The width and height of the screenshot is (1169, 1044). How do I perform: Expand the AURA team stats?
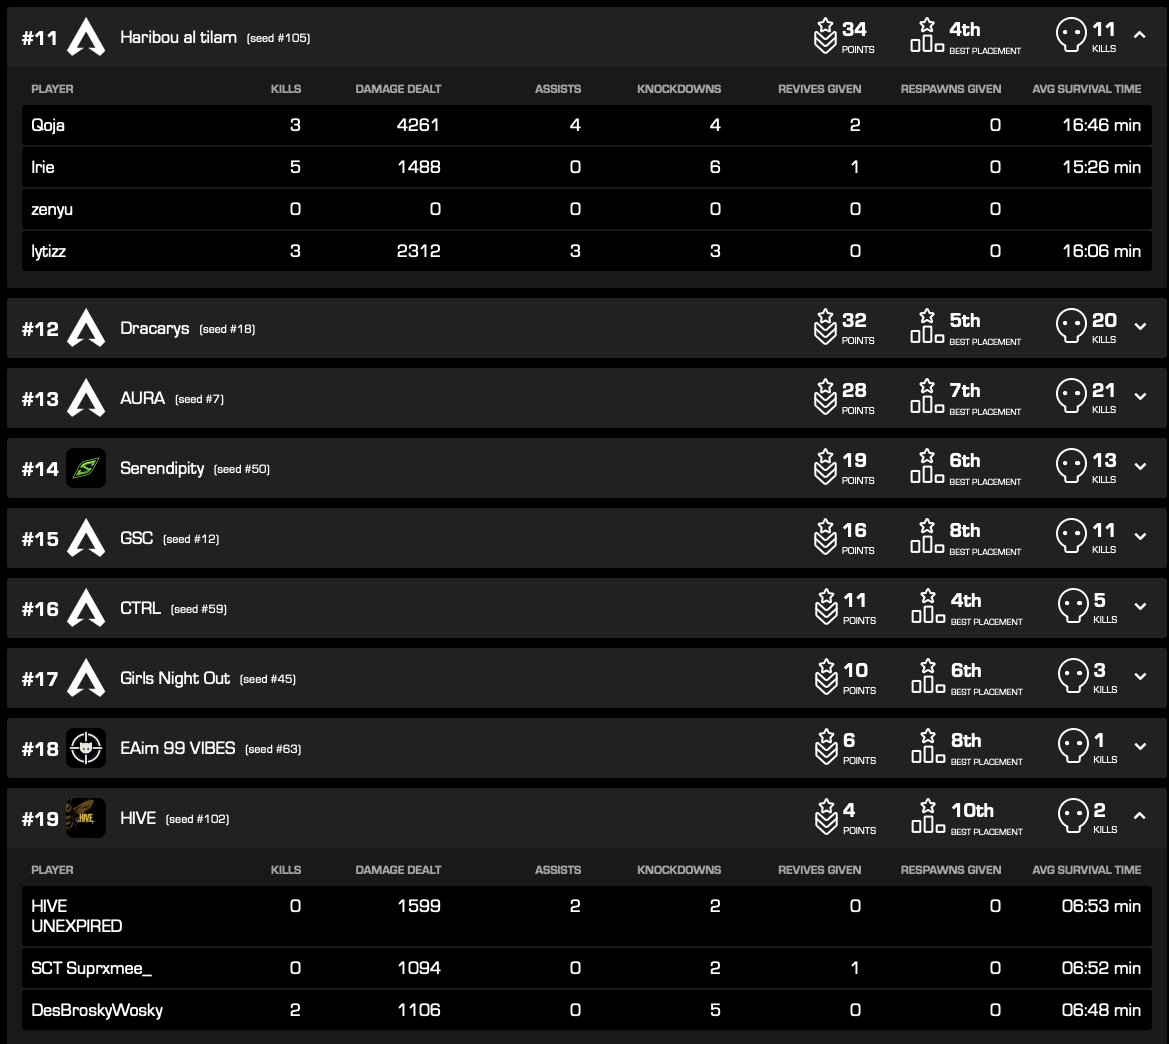(x=1140, y=396)
